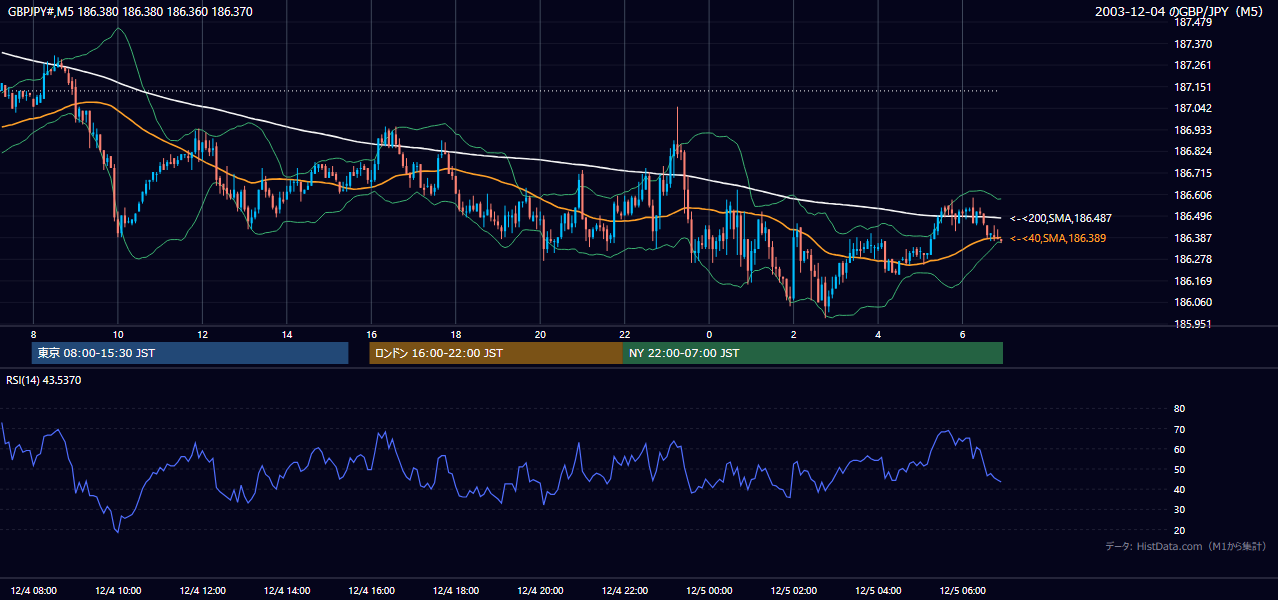Click price axis value 187.261

(1192, 65)
